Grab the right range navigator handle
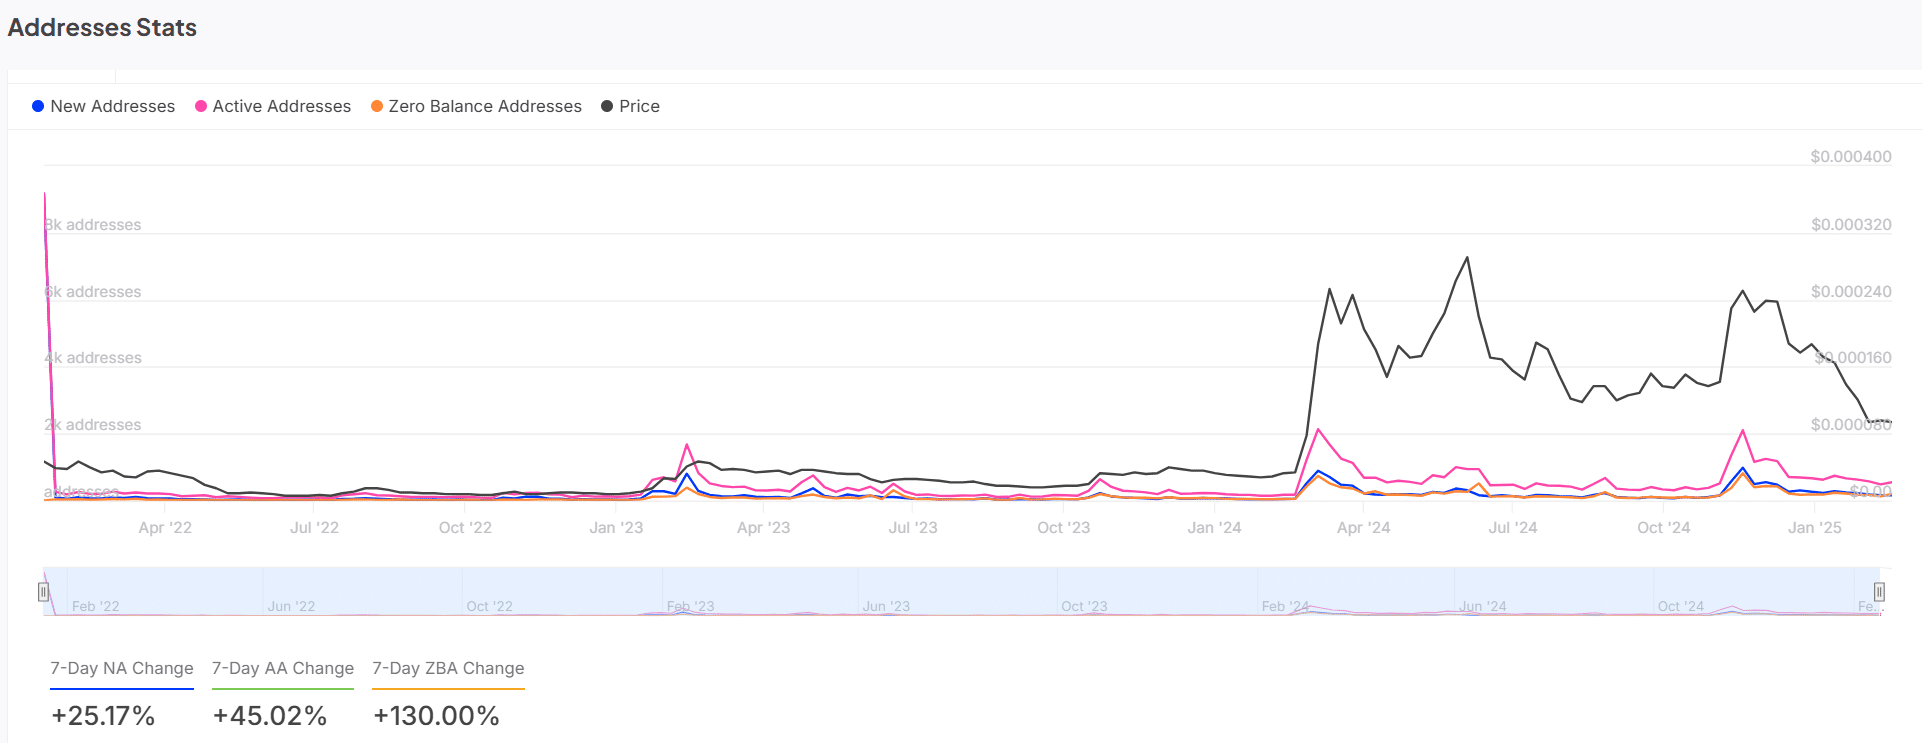The height and width of the screenshot is (743, 1922). (x=1879, y=592)
